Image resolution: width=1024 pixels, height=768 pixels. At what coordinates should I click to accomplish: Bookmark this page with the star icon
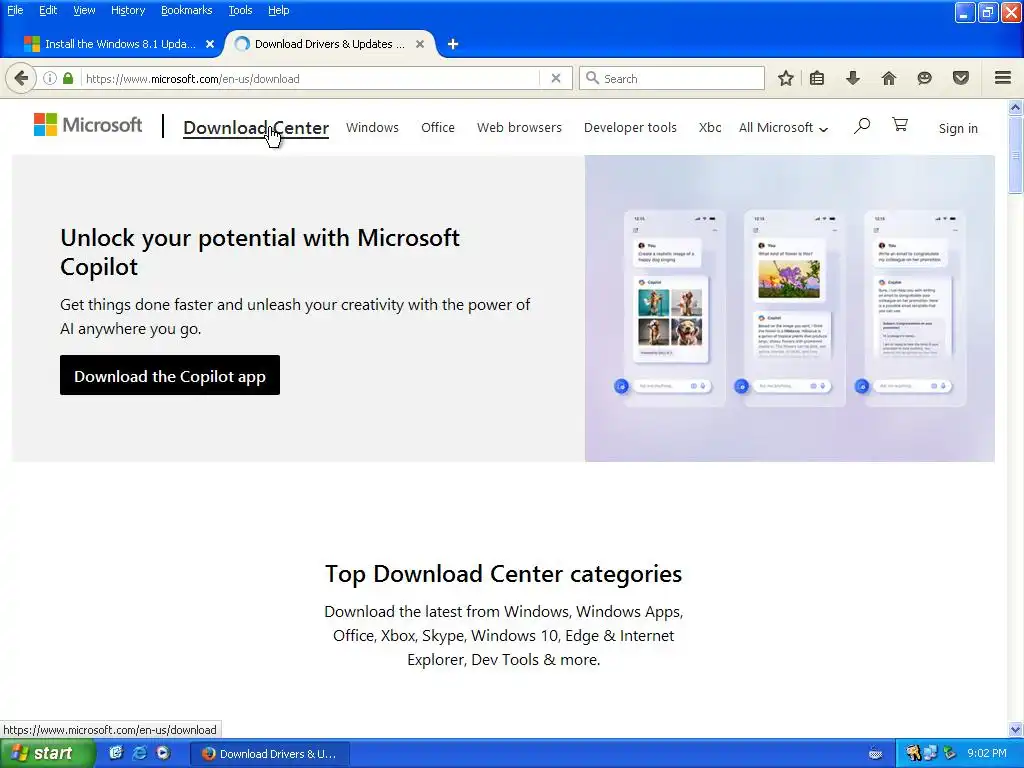point(786,78)
